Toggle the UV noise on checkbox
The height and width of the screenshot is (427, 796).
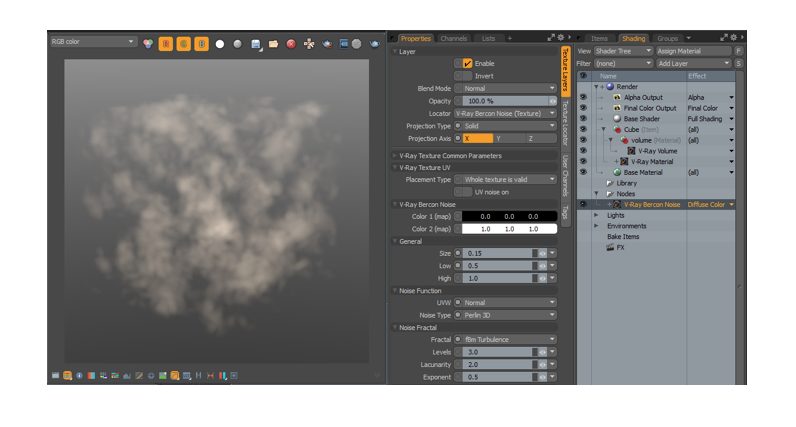point(468,192)
